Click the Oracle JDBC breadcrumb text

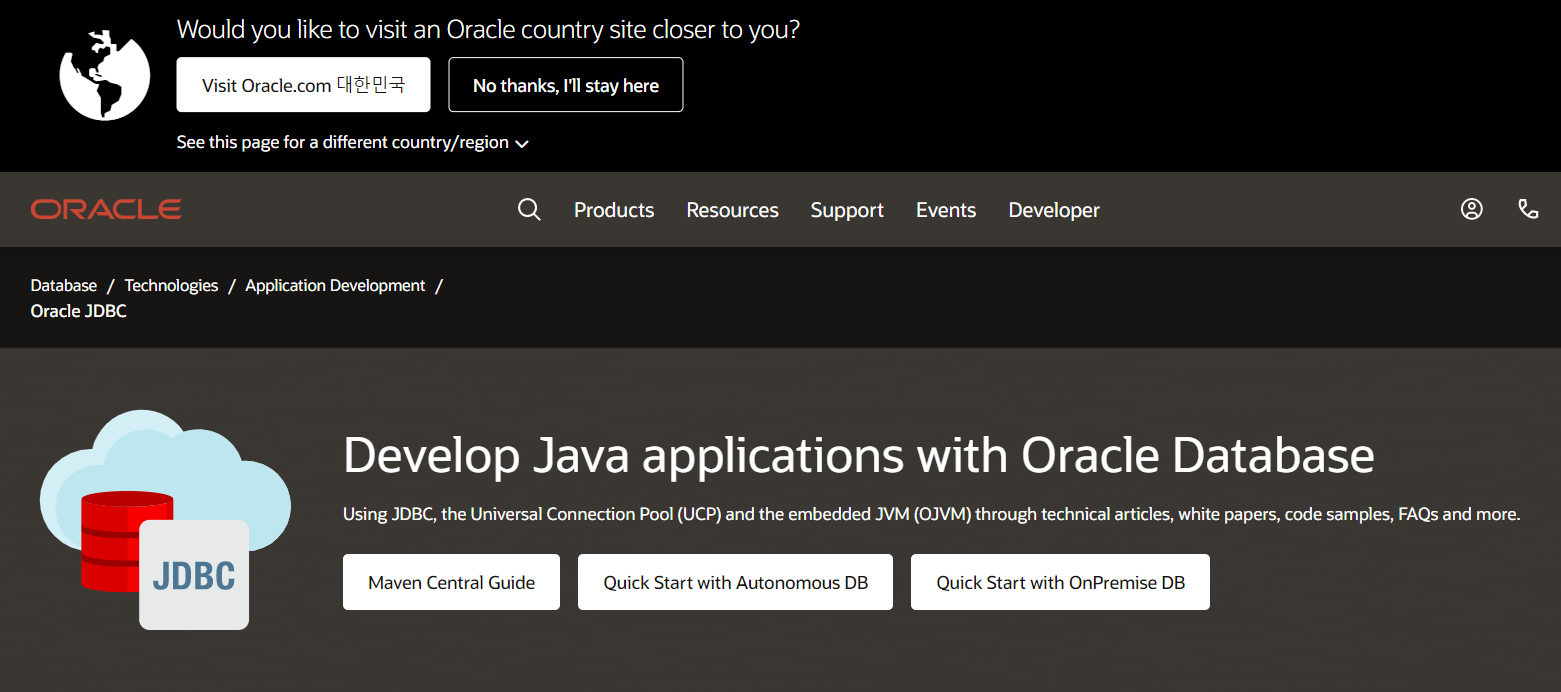coord(79,311)
